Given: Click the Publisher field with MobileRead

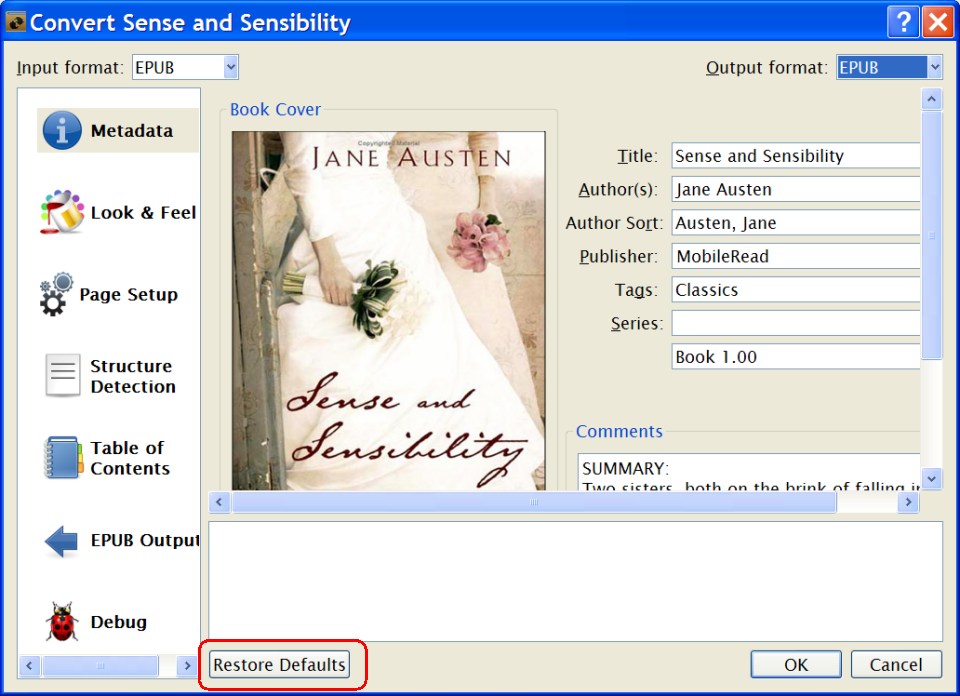Looking at the screenshot, I should tap(795, 256).
